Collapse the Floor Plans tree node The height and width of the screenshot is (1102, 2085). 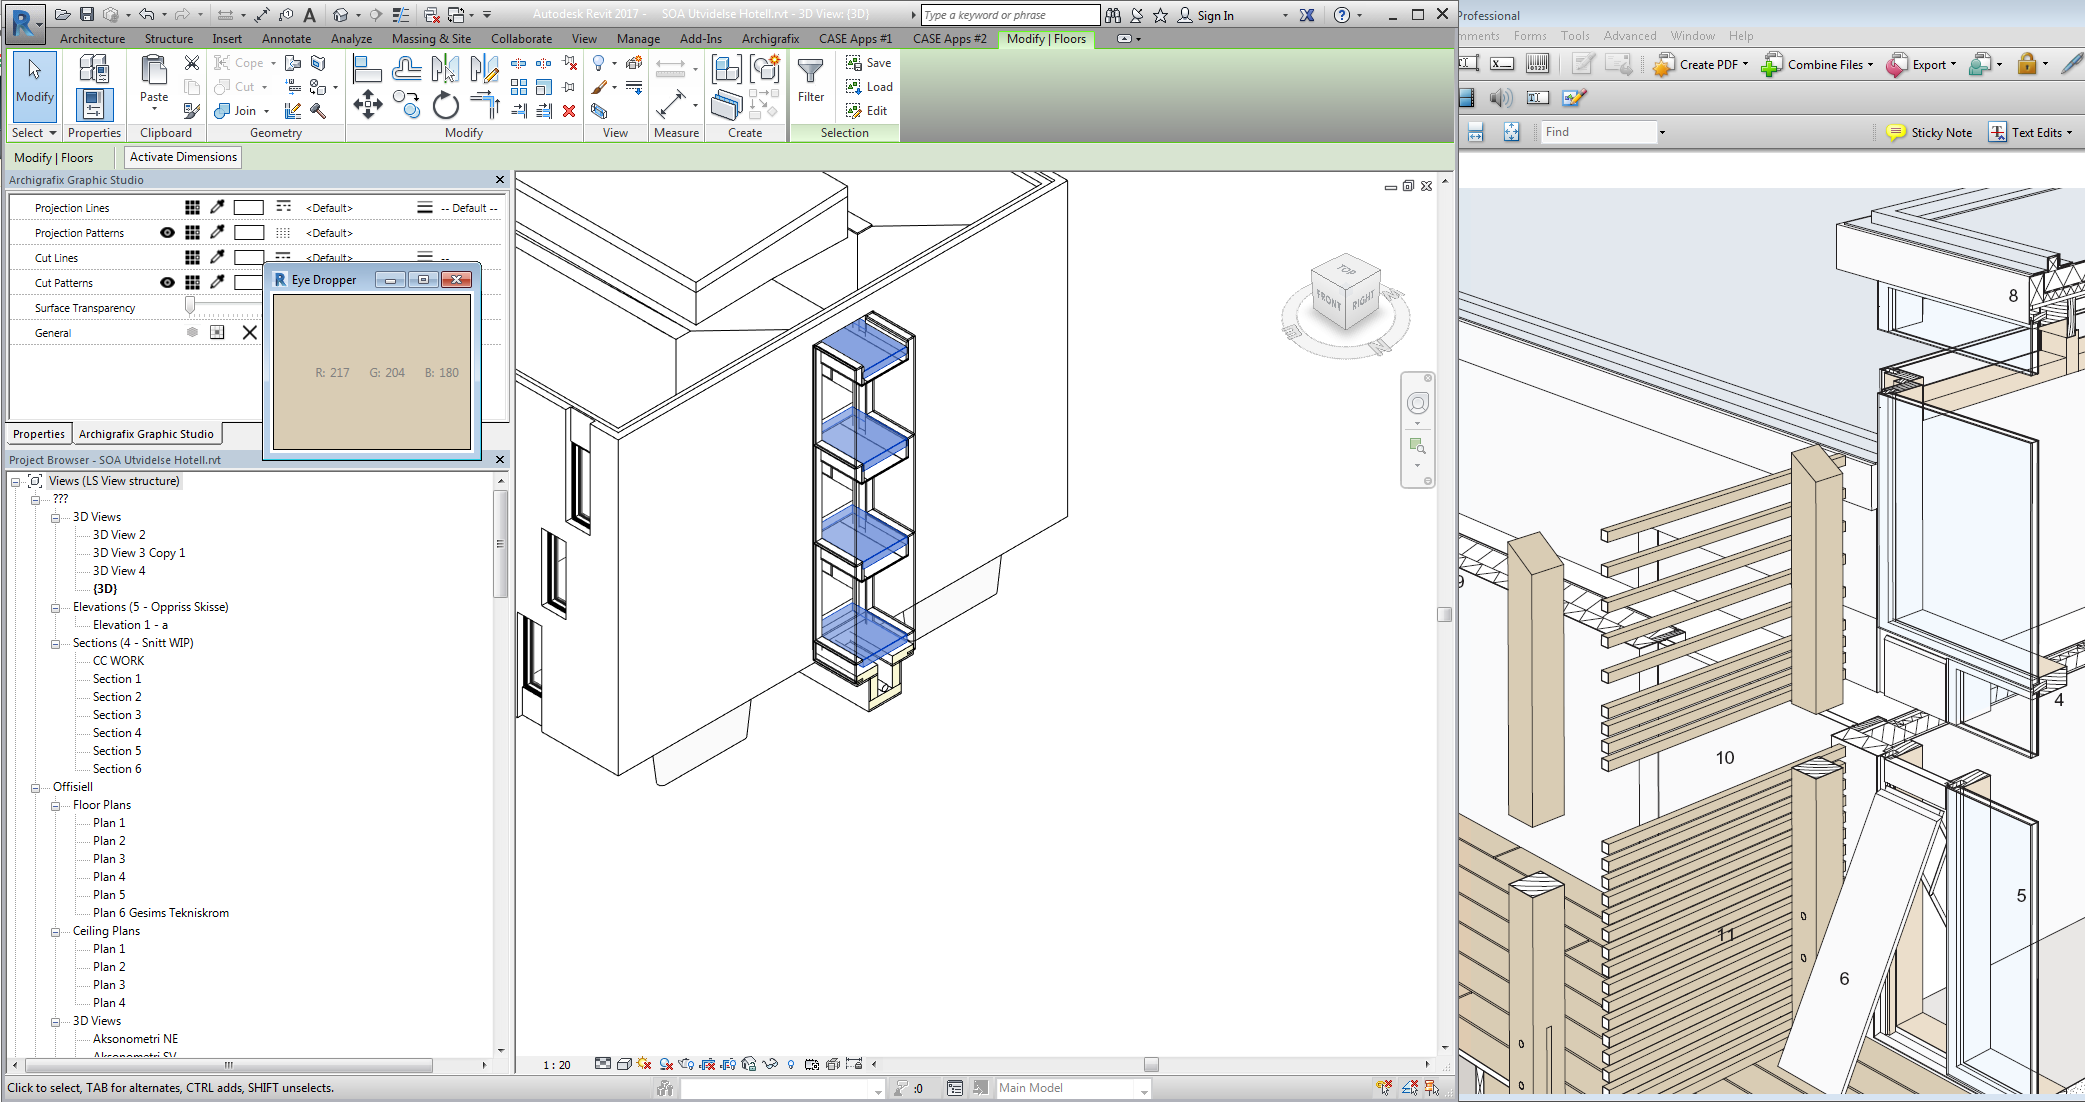click(x=56, y=805)
